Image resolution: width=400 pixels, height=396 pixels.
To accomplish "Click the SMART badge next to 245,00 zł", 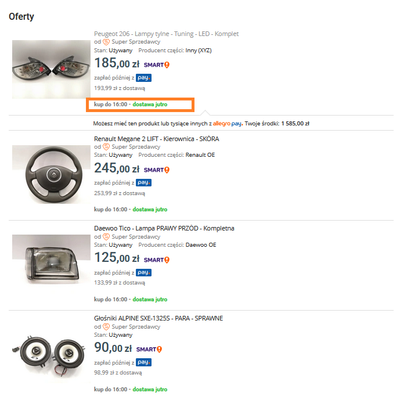I will 156,170.
